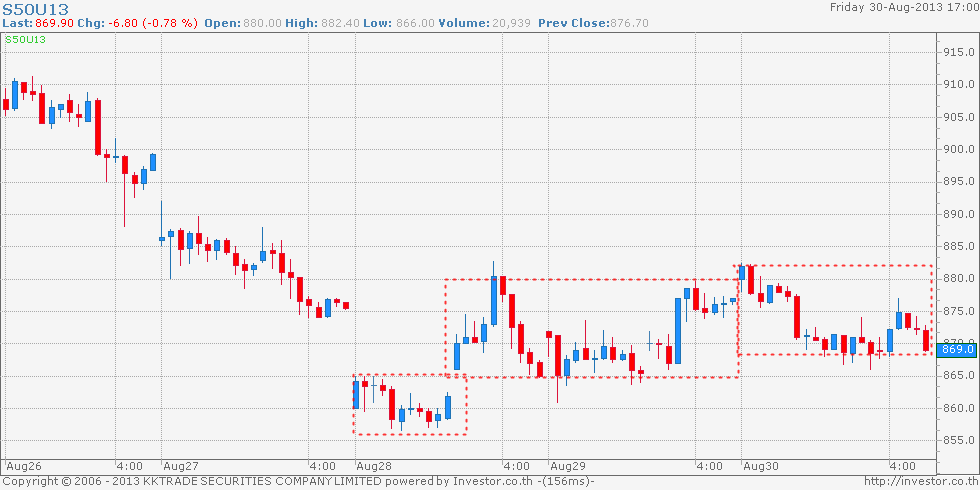This screenshot has width=980, height=490.
Task: Click the 910.0 price axis label
Action: coord(958,84)
